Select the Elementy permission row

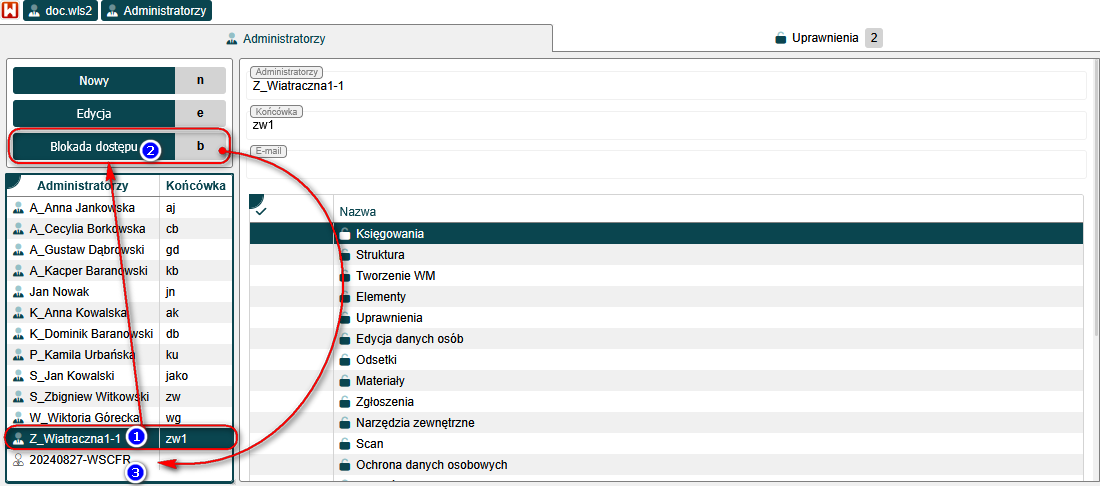[668, 297]
